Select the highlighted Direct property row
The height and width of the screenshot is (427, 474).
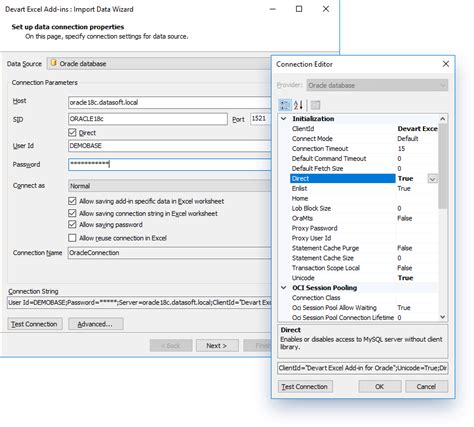tap(364, 179)
